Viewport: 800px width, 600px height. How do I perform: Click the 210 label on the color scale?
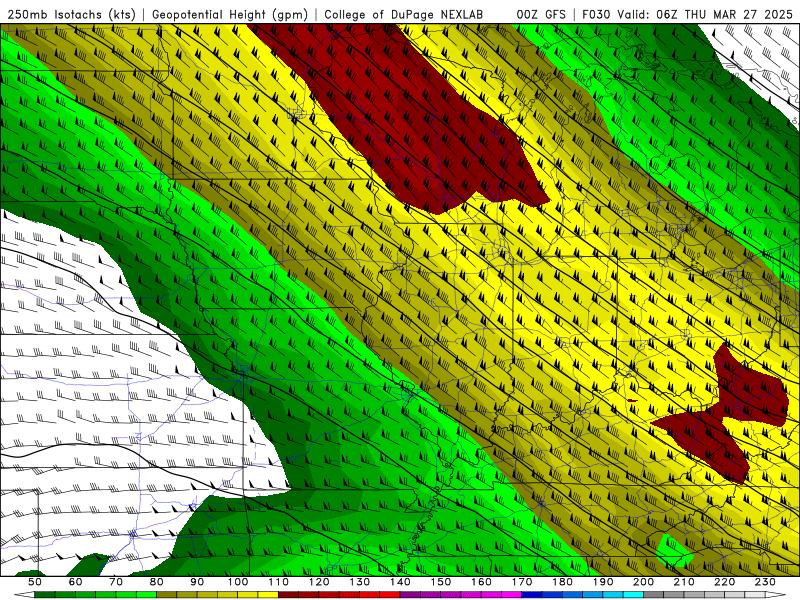684,582
